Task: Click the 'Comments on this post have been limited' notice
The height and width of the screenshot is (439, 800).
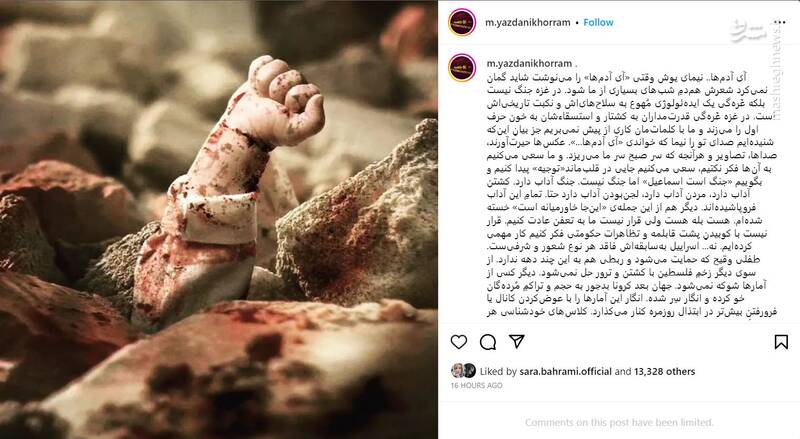Action: tap(619, 422)
